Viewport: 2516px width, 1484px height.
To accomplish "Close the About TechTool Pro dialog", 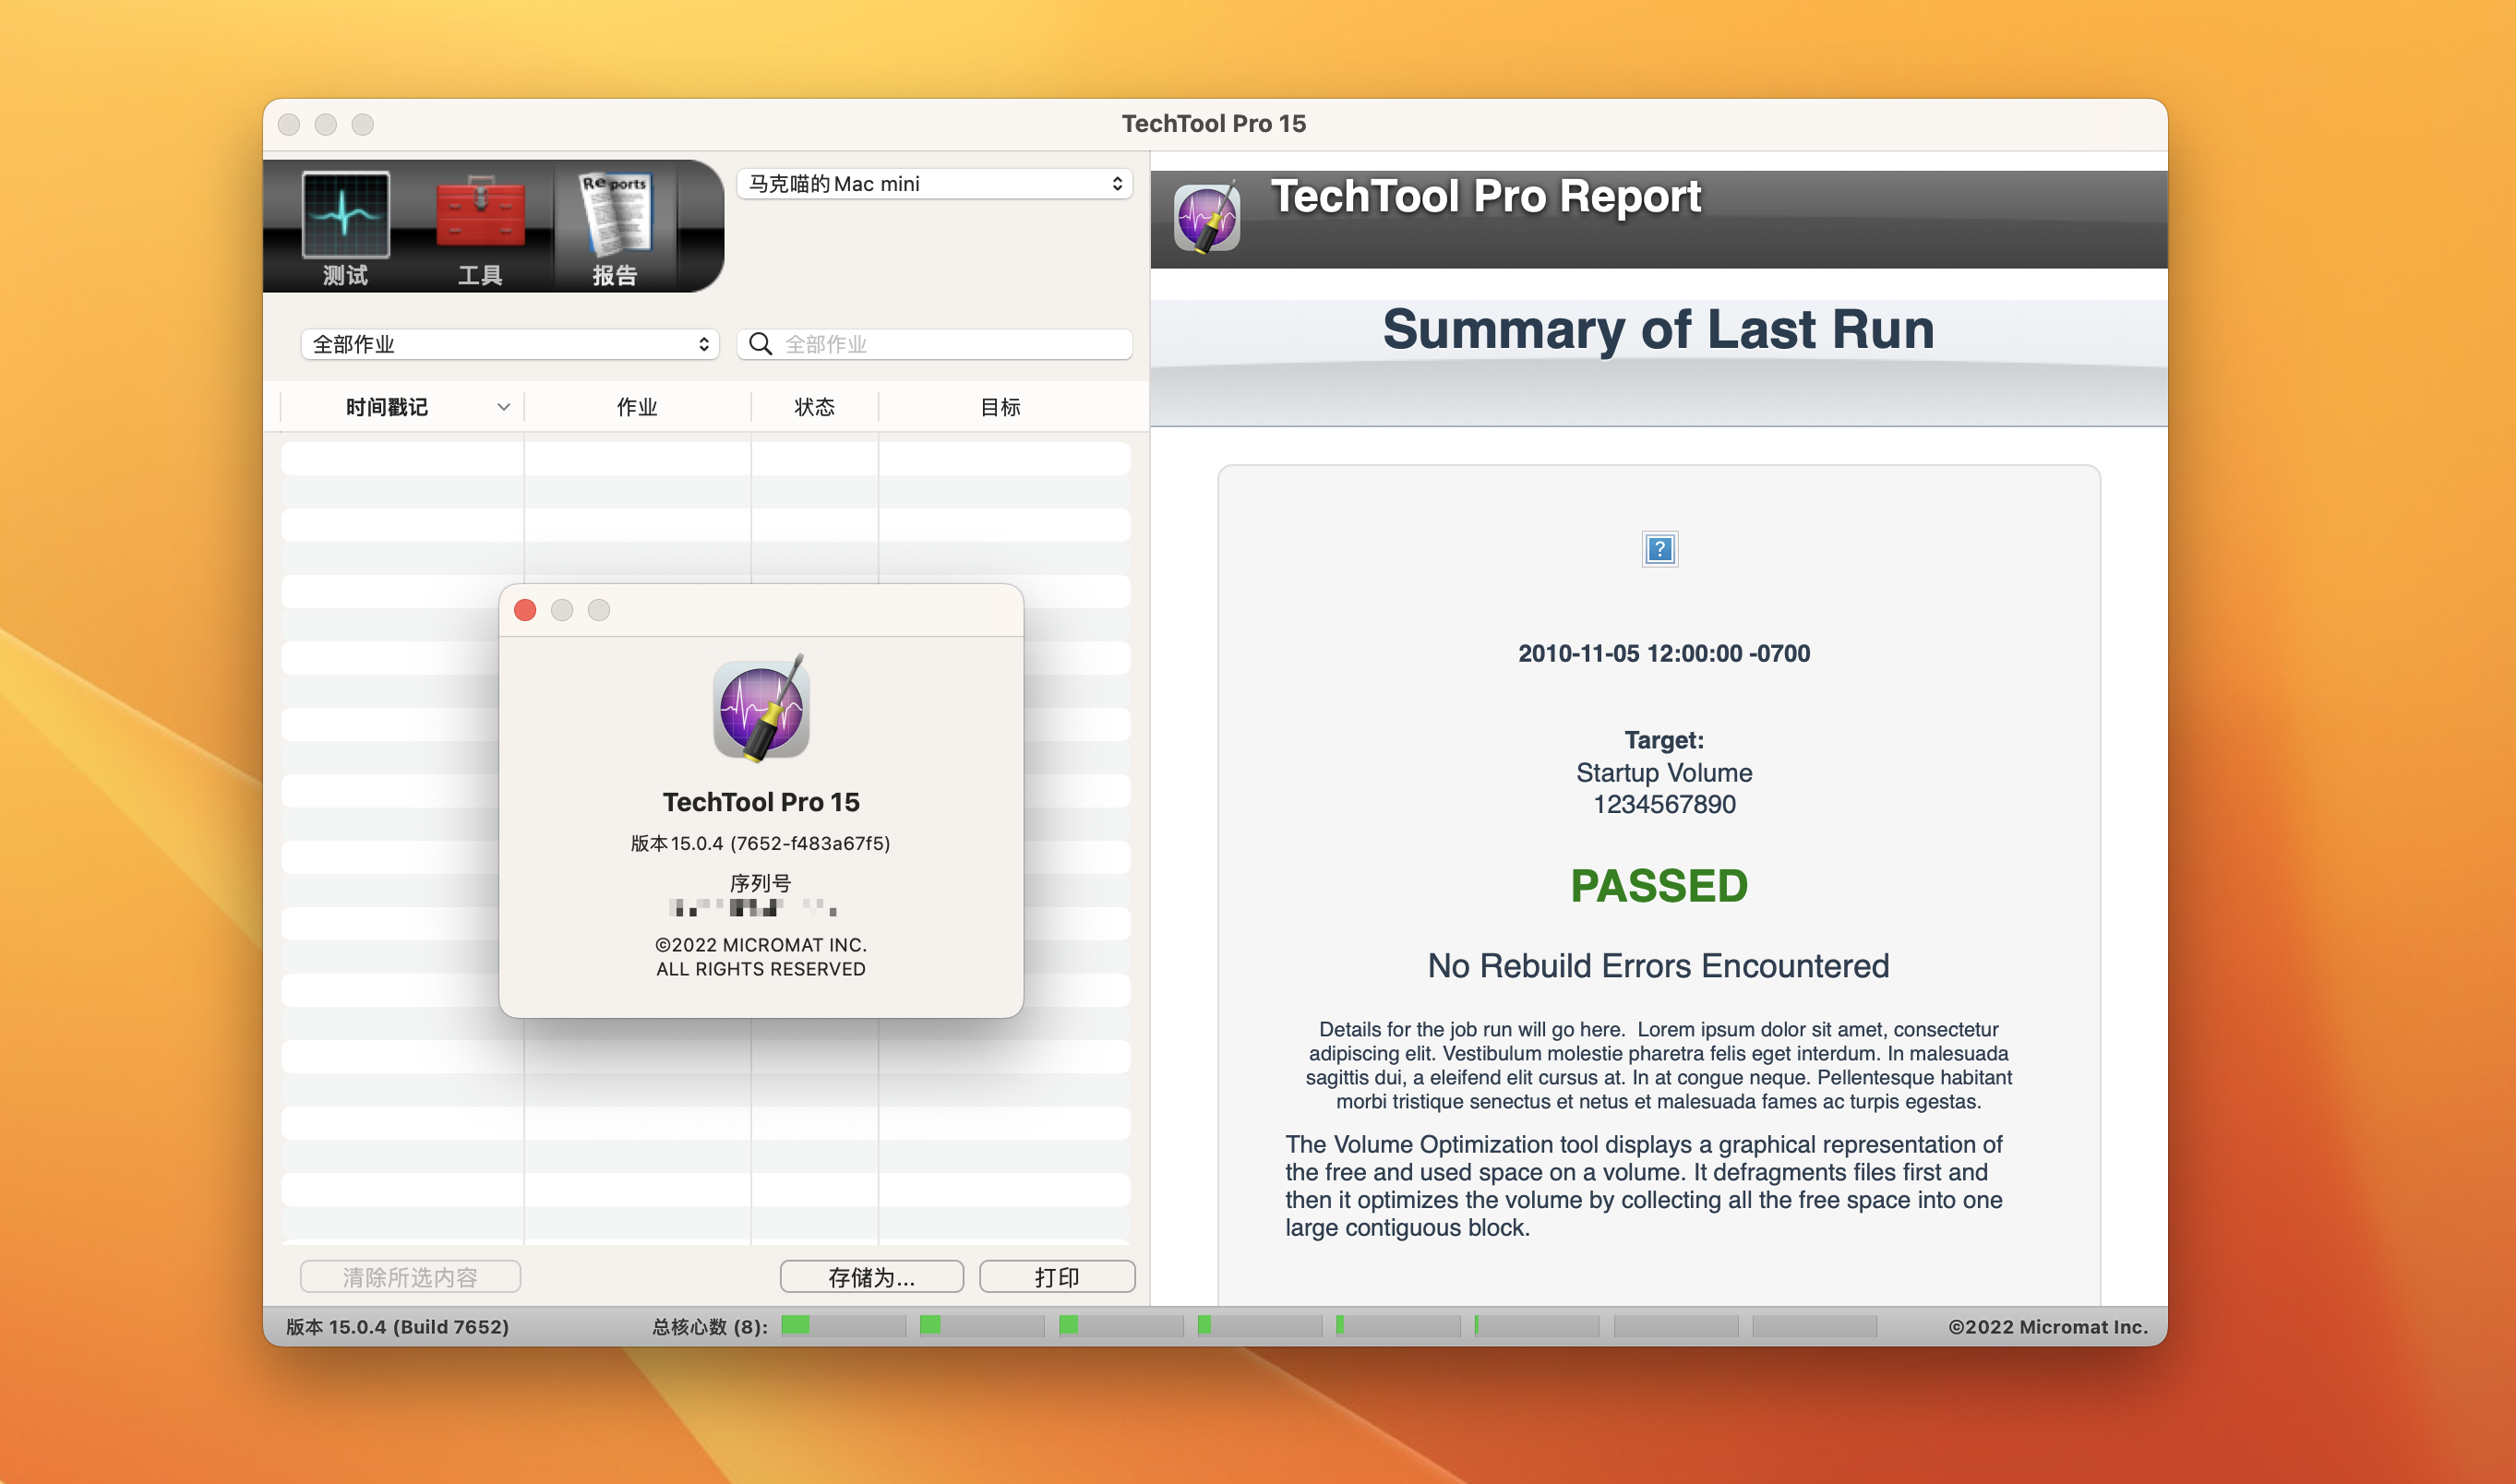I will pyautogui.click(x=525, y=610).
